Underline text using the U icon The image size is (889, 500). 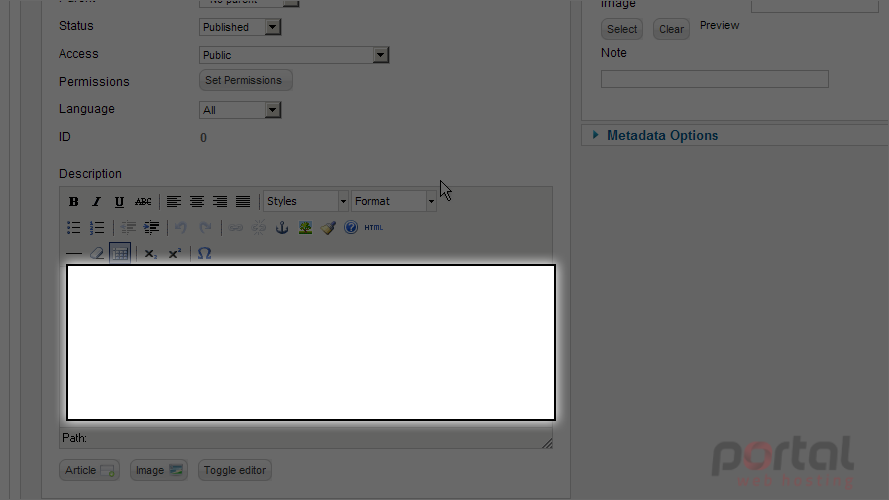tap(119, 201)
